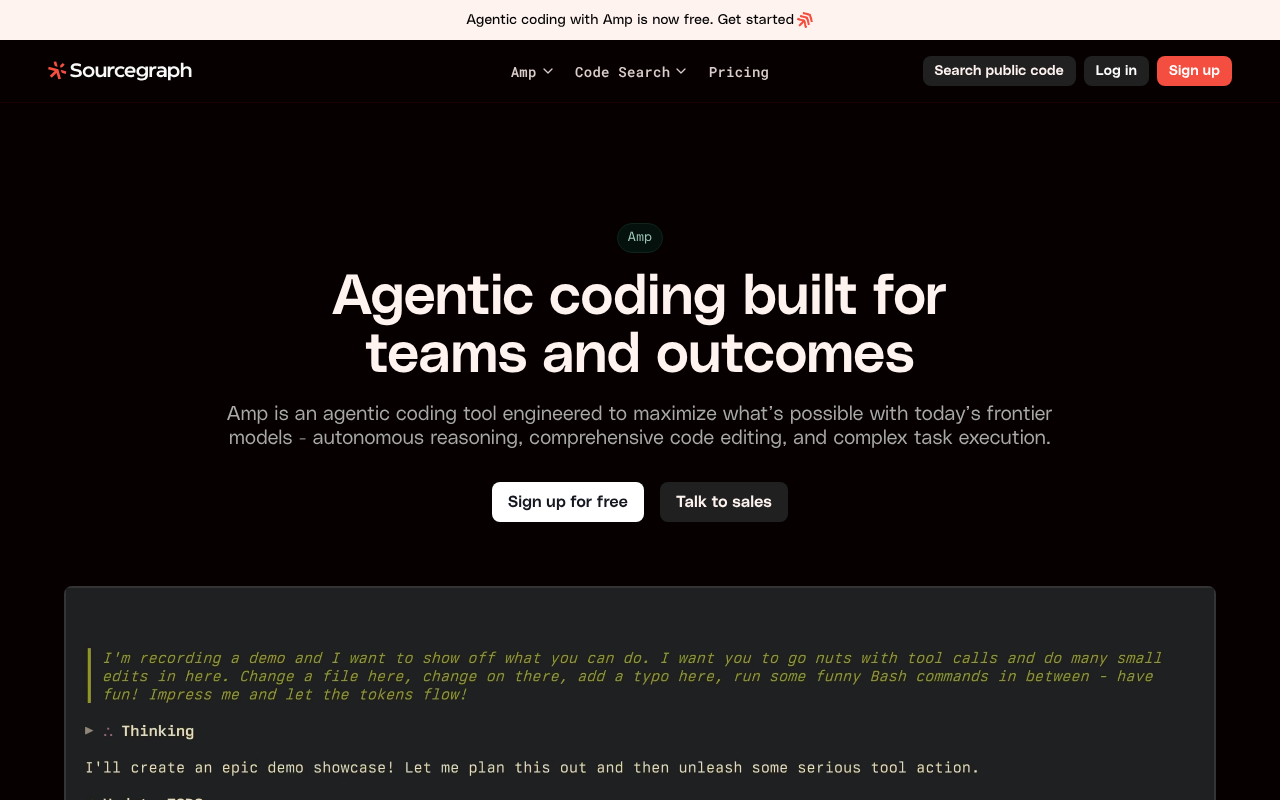Click the white Sign up for free button
This screenshot has width=1280, height=800.
(568, 502)
